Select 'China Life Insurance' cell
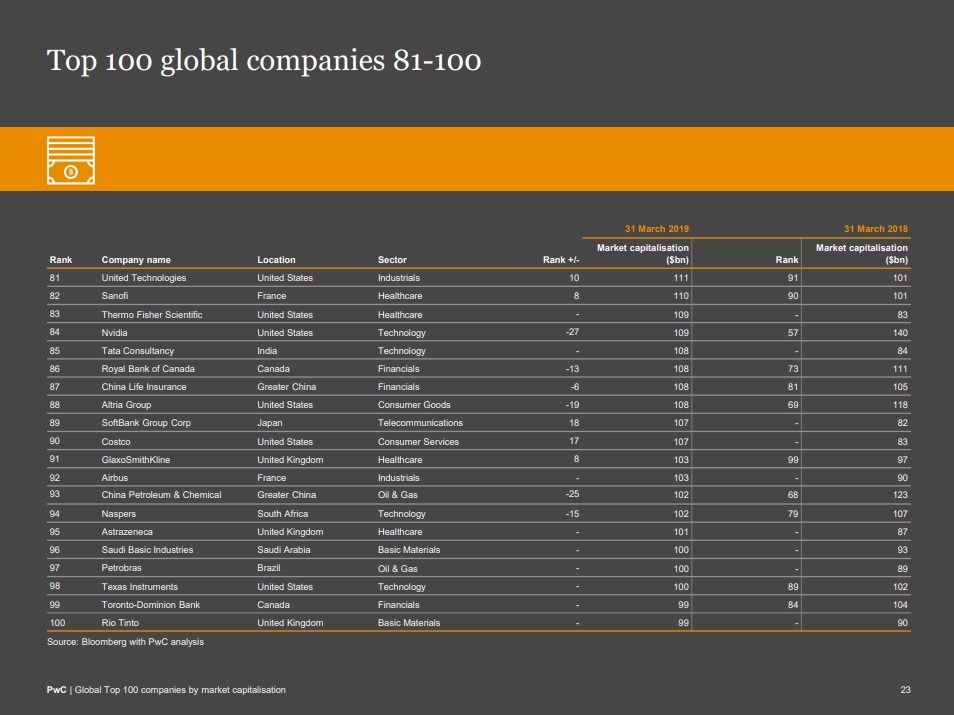 pyautogui.click(x=144, y=387)
